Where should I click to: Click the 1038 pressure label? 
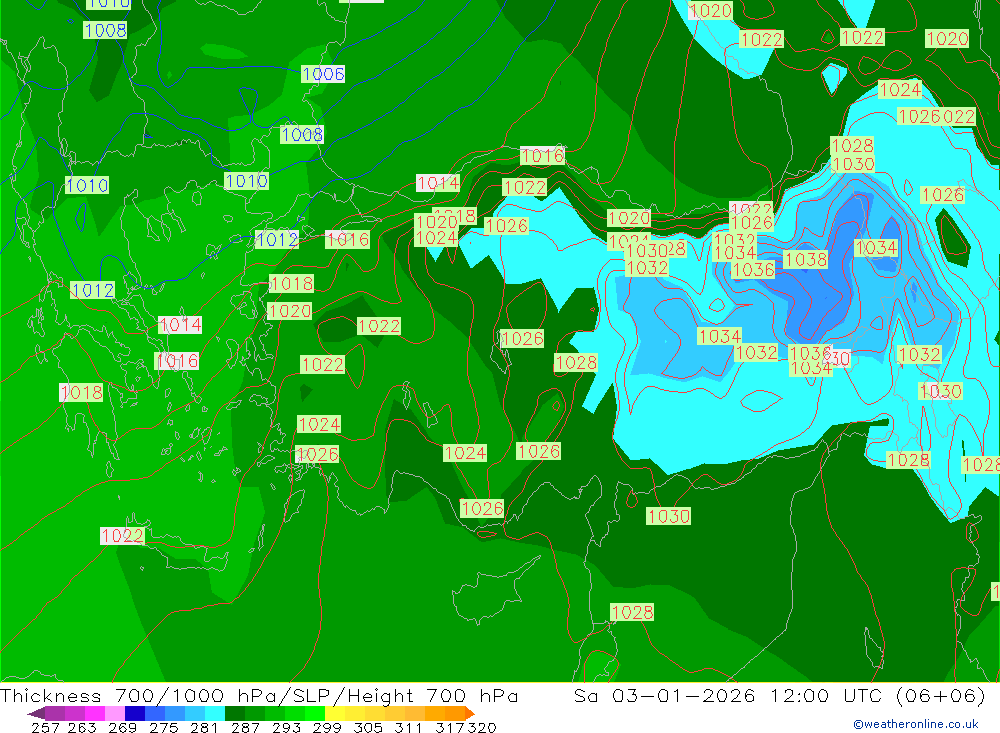coord(805,260)
